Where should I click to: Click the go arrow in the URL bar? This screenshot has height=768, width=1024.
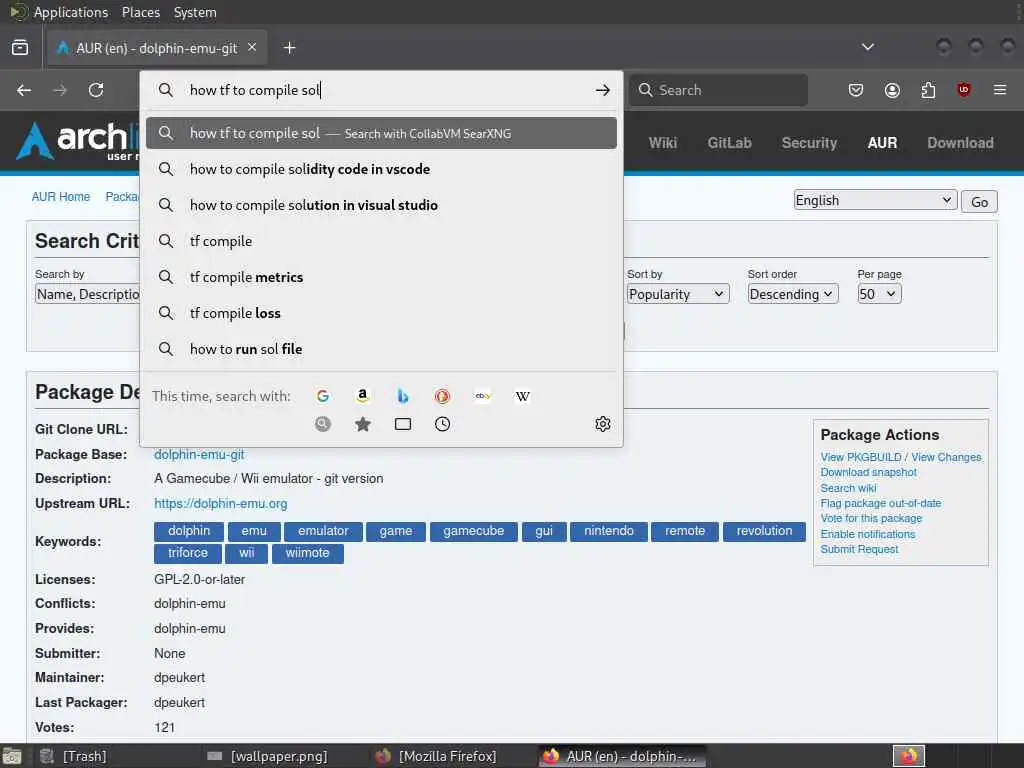(603, 90)
